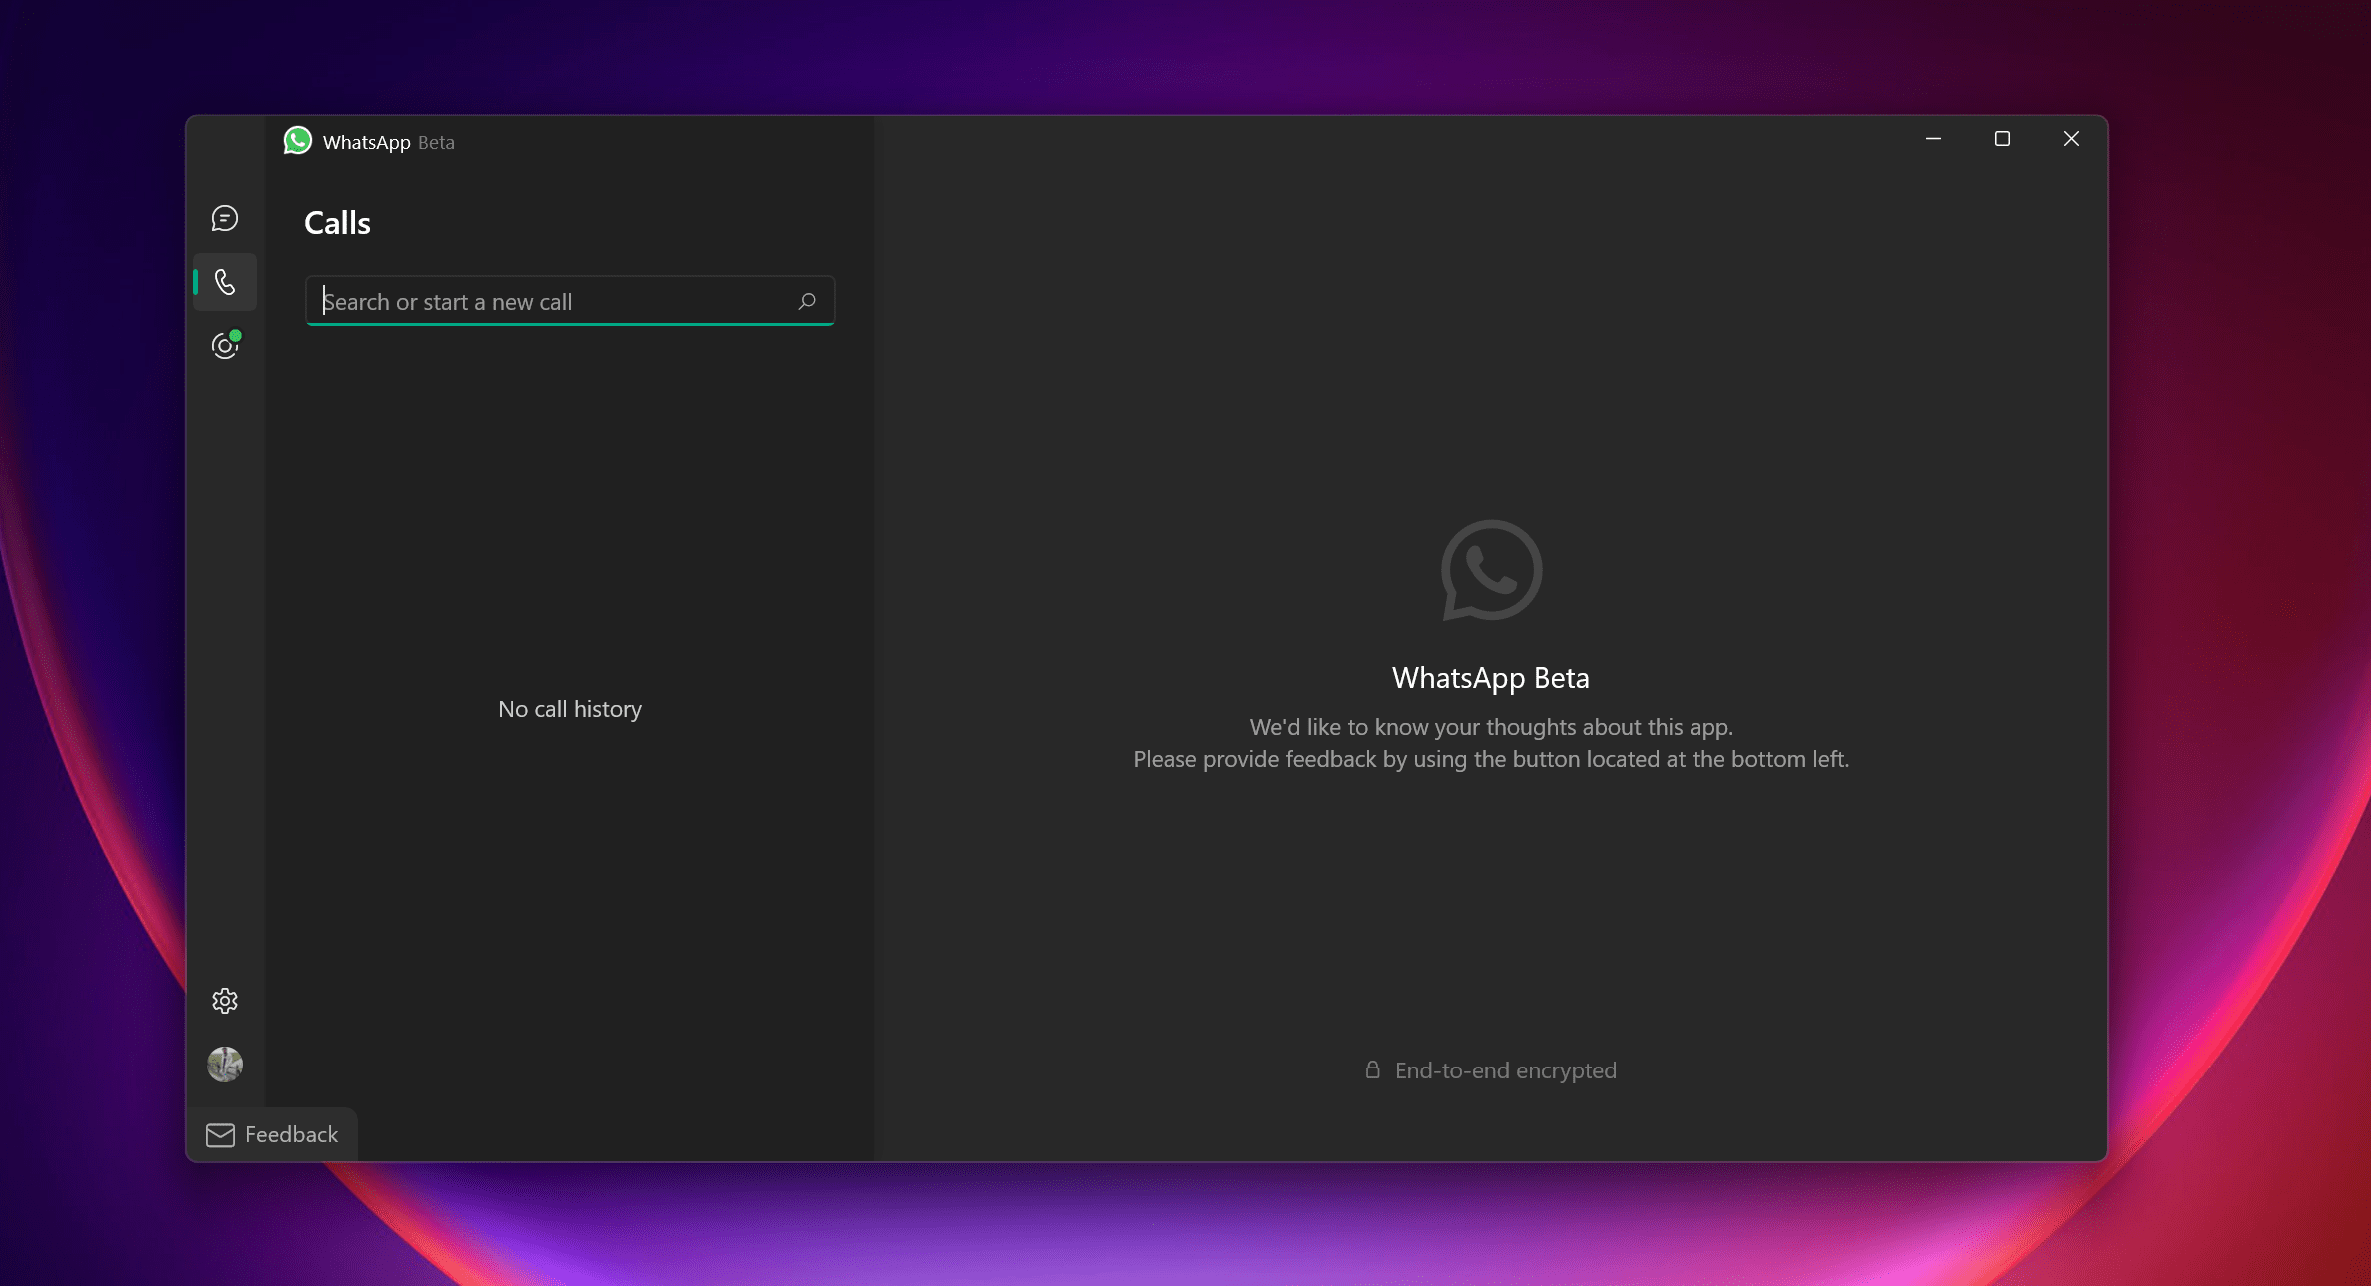
Task: Click the WhatsApp logo icon
Action: click(x=298, y=141)
